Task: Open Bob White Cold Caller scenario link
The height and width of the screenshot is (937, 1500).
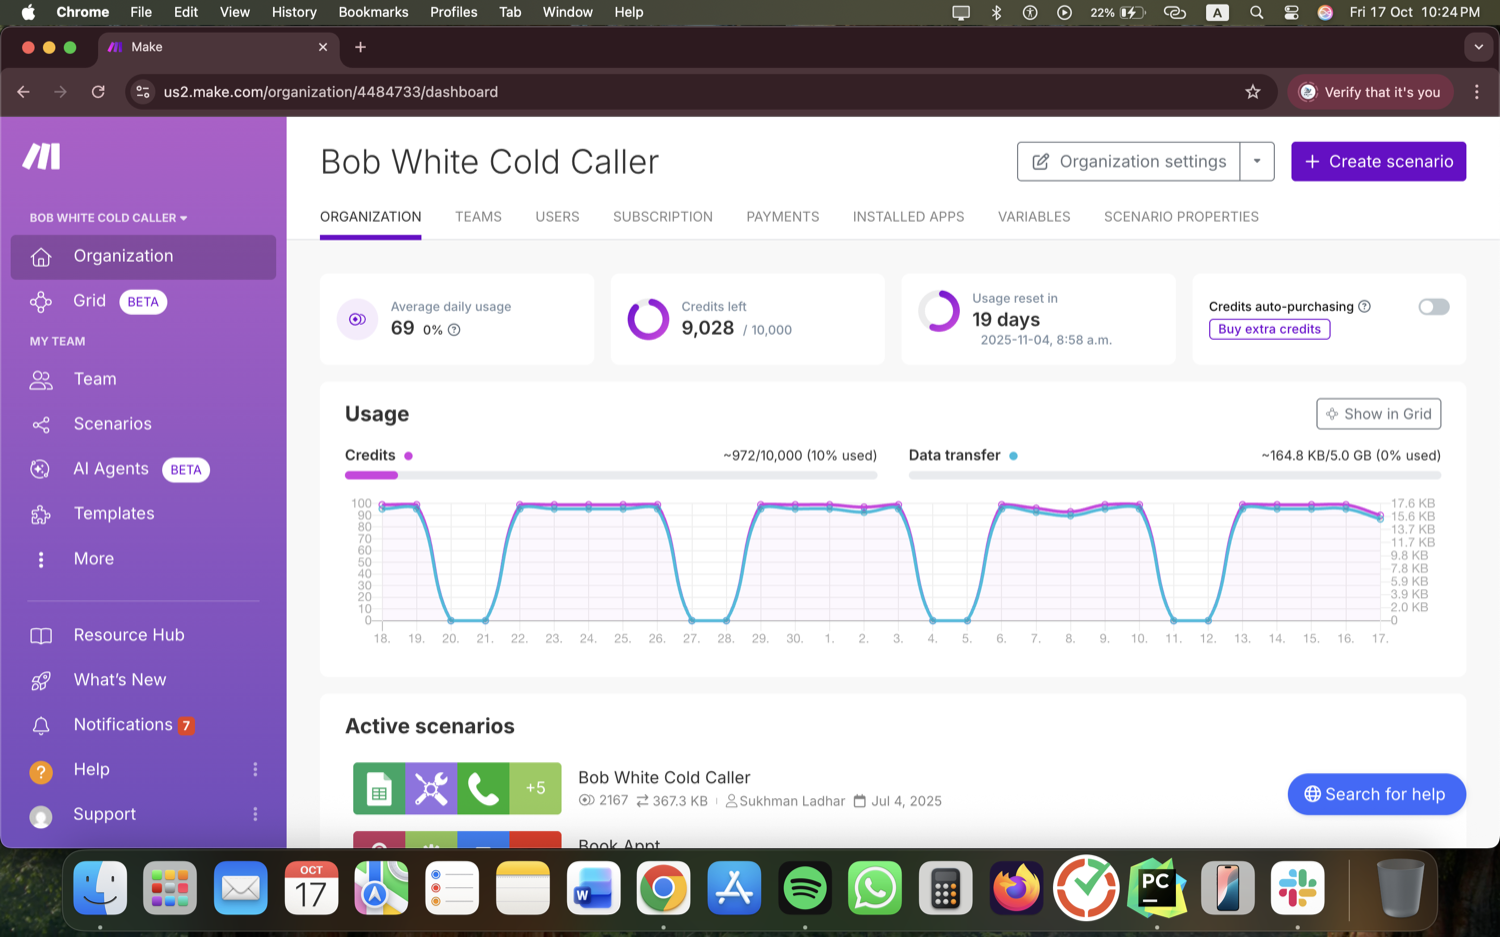Action: [664, 777]
